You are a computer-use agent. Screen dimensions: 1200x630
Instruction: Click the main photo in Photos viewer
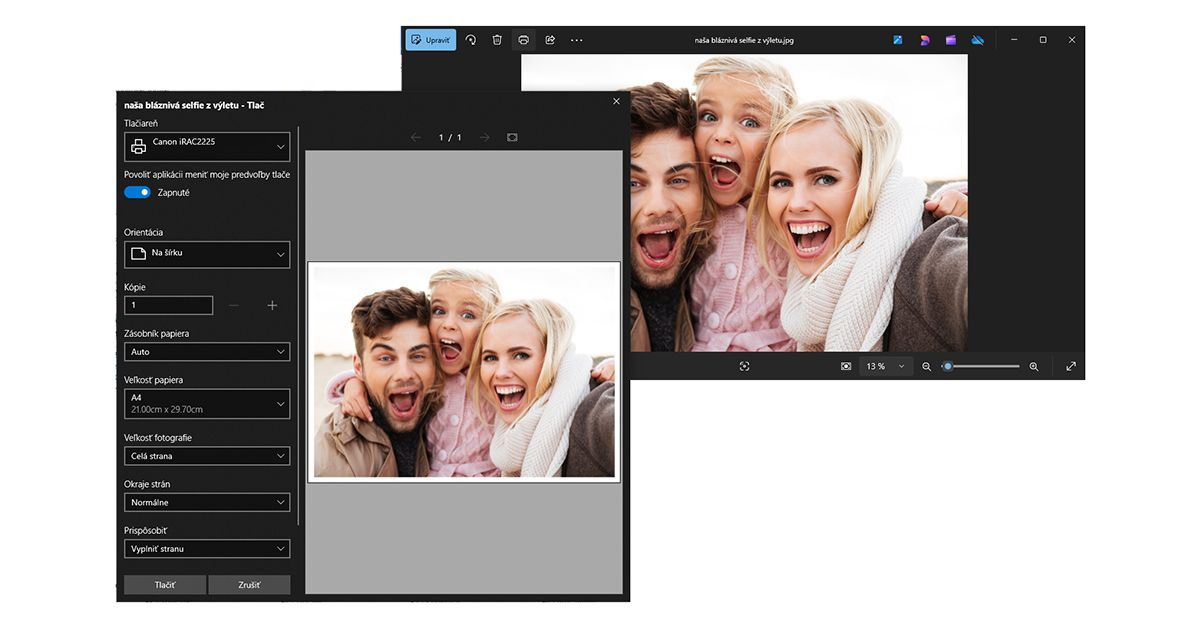[744, 202]
